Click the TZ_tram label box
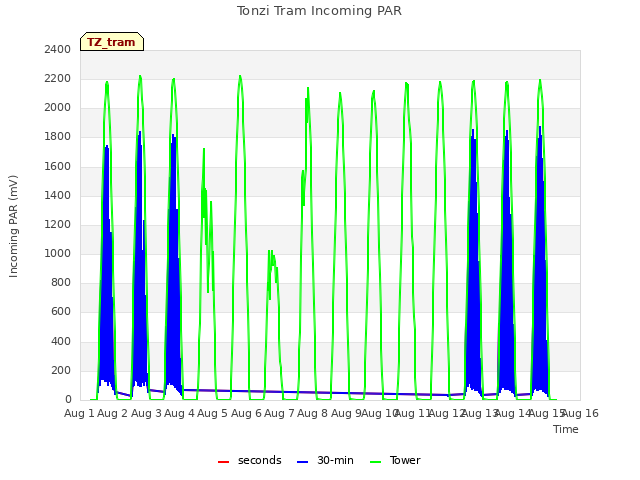The width and height of the screenshot is (640, 480). pos(112,42)
